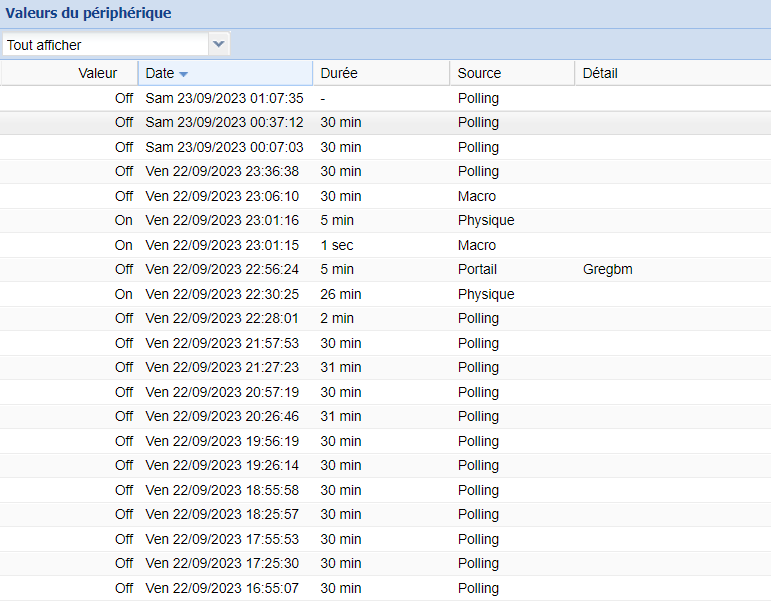
Task: Click 5 min duration in 22:56:24 row
Action: (337, 270)
